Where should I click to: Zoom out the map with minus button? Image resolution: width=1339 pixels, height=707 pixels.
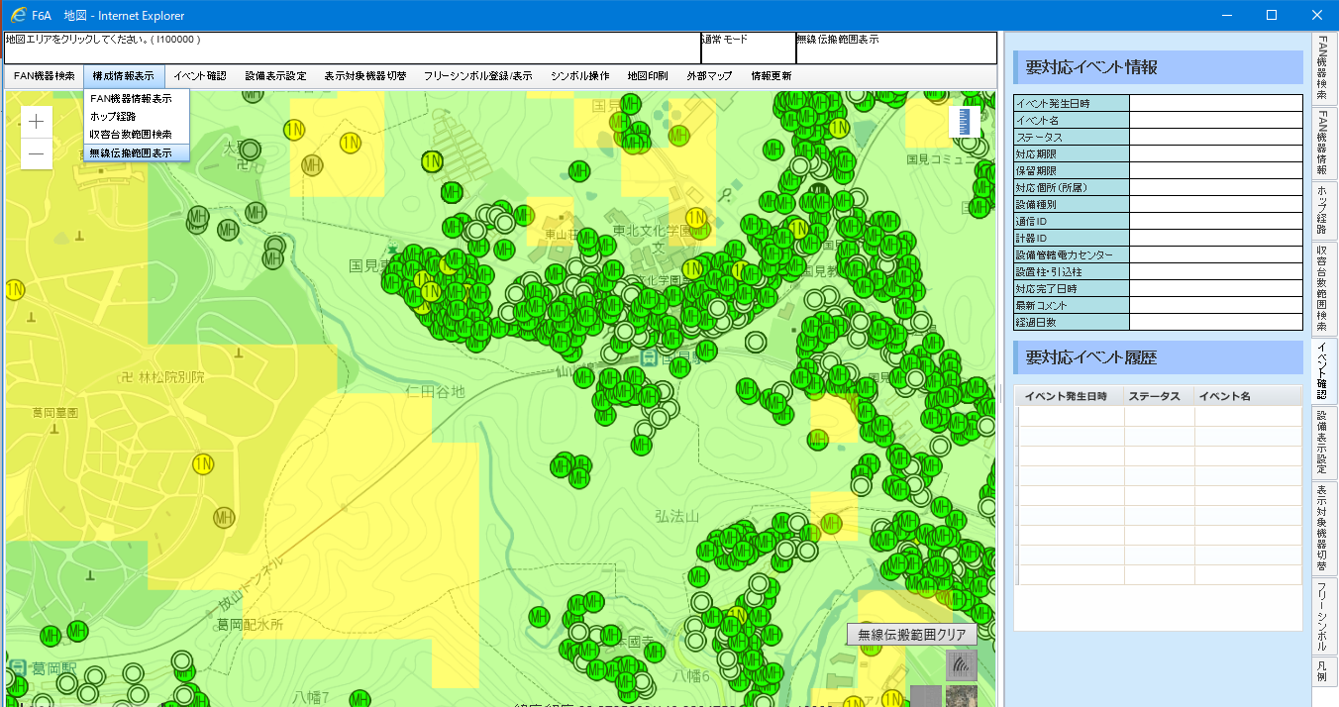(x=36, y=154)
